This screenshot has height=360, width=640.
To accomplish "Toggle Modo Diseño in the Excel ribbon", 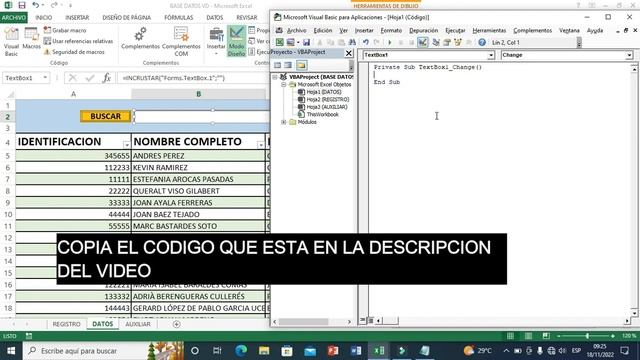I will (x=236, y=42).
